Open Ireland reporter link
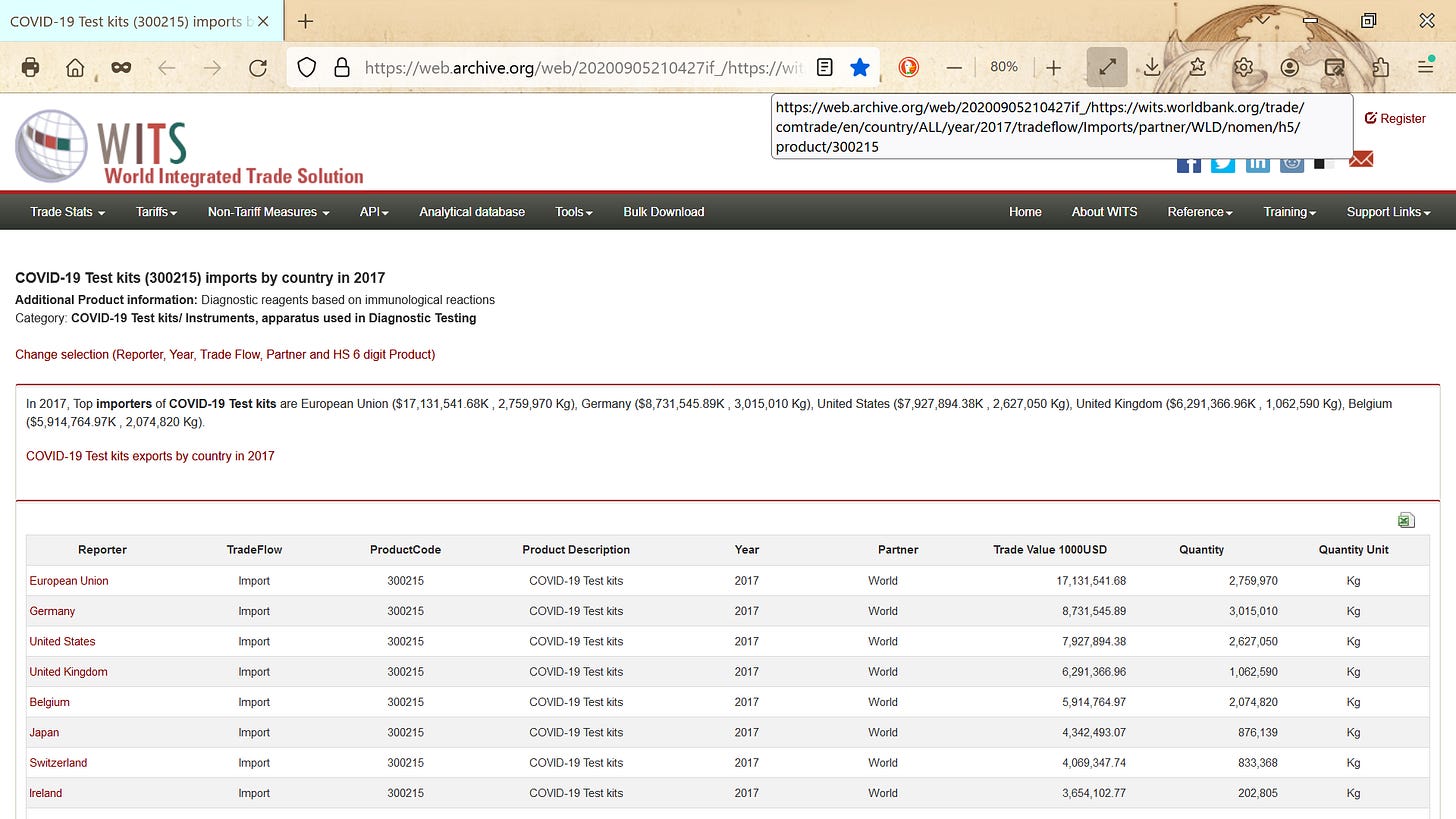This screenshot has width=1456, height=819. point(45,793)
